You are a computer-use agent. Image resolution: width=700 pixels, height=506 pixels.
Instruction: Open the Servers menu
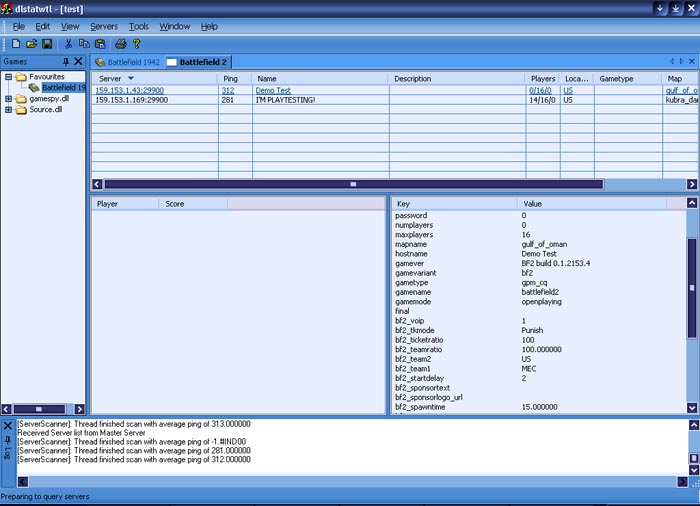[x=103, y=26]
